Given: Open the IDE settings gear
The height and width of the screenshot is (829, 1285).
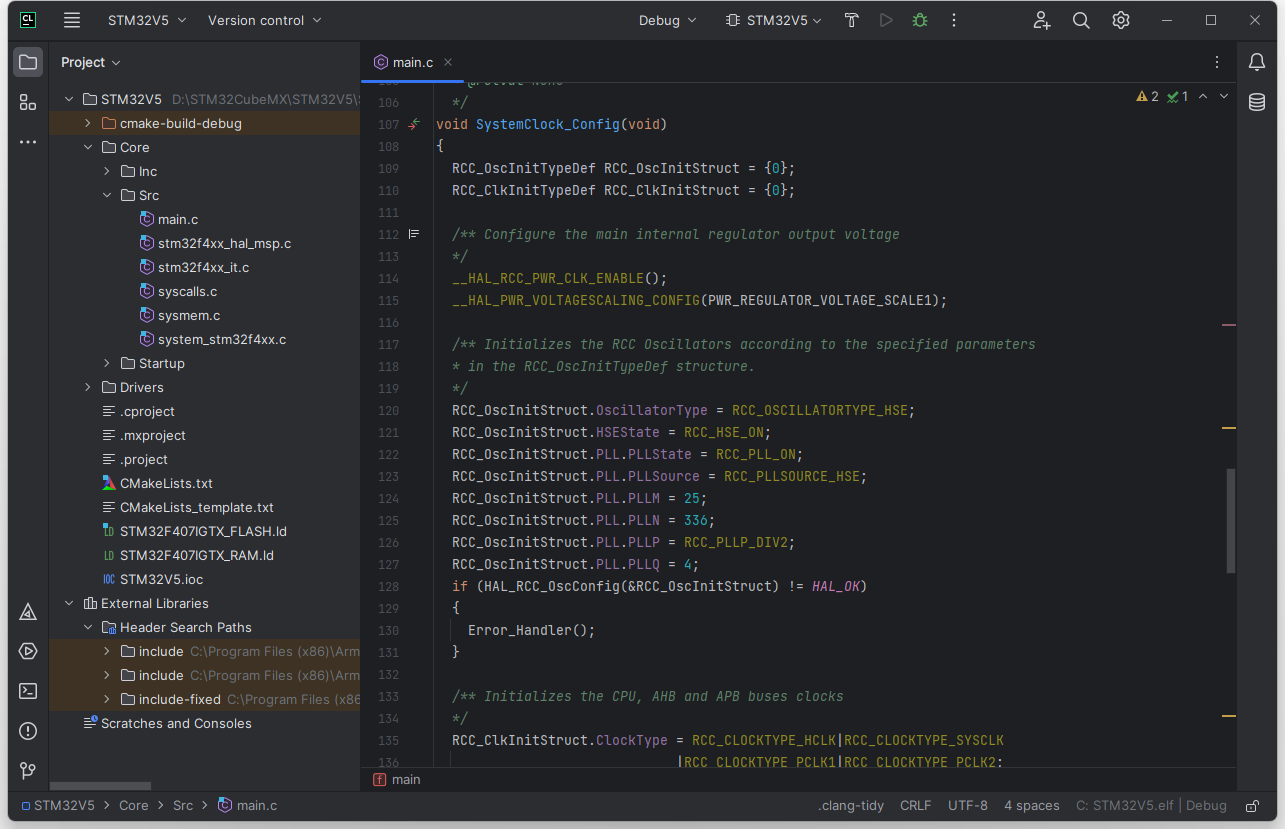Looking at the screenshot, I should tap(1121, 20).
